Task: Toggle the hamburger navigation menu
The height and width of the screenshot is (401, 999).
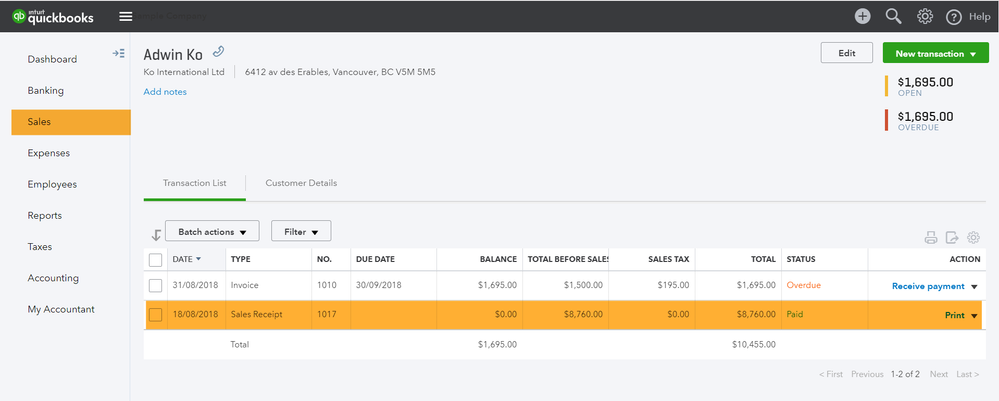Action: coord(126,17)
